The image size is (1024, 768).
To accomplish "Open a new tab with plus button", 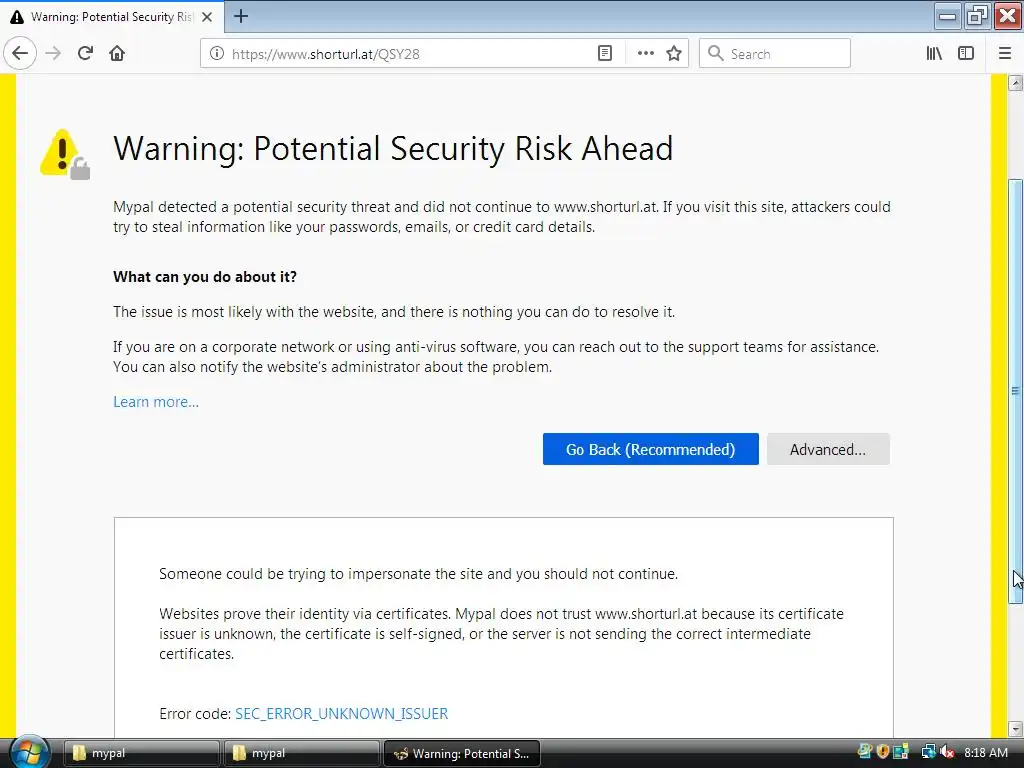I will pyautogui.click(x=240, y=16).
